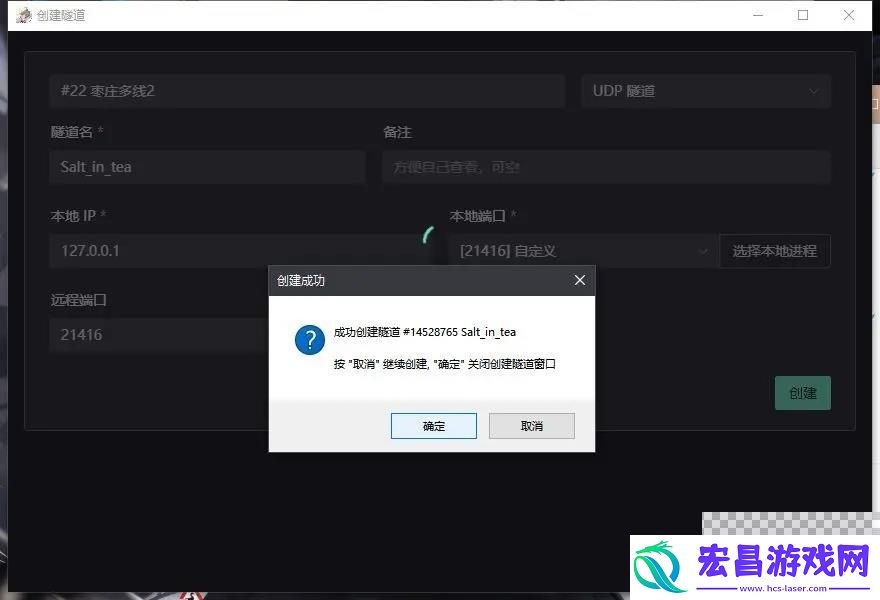880x600 pixels.
Task: Maximize the 创建隧道 window
Action: click(x=803, y=15)
